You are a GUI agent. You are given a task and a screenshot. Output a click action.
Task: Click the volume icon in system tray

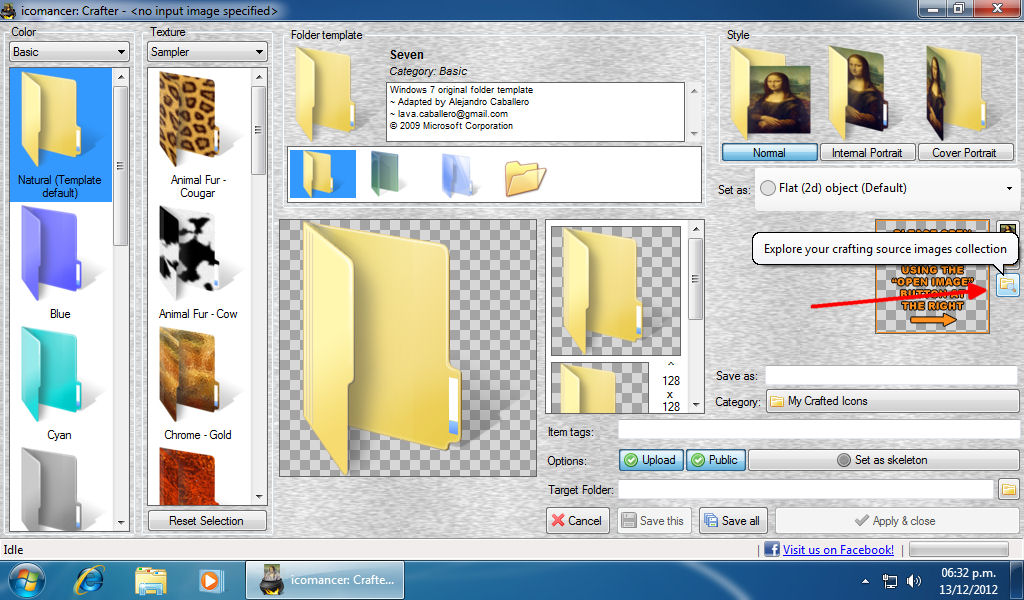[914, 580]
